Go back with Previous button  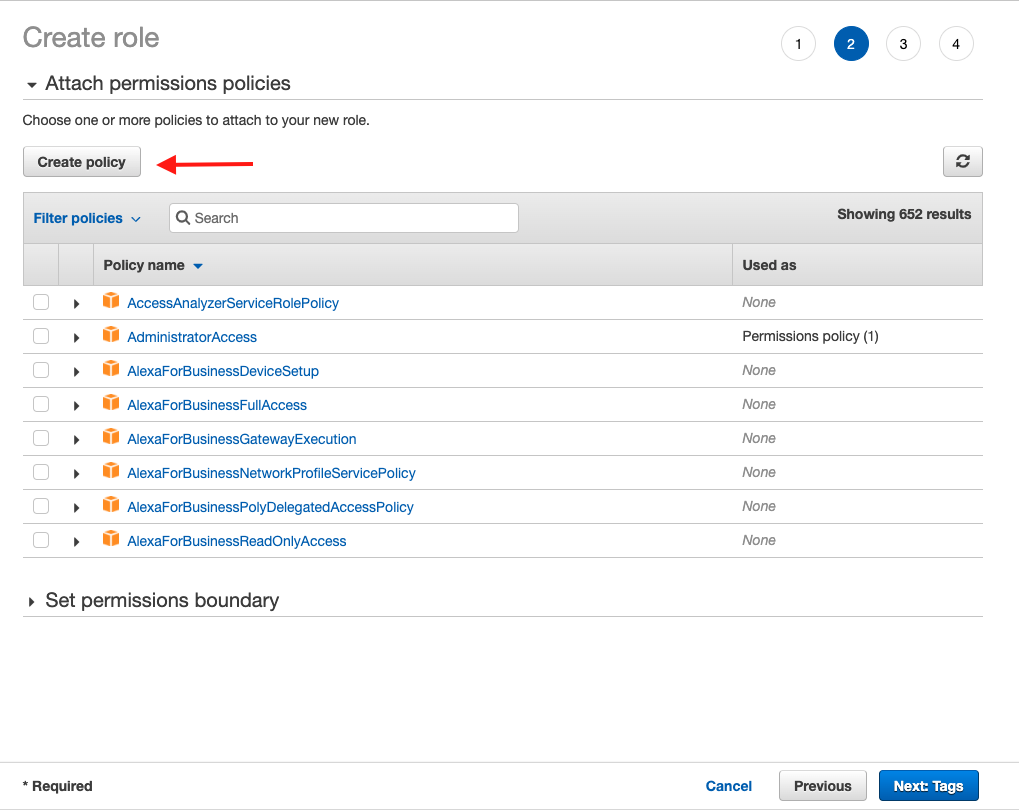tap(822, 786)
